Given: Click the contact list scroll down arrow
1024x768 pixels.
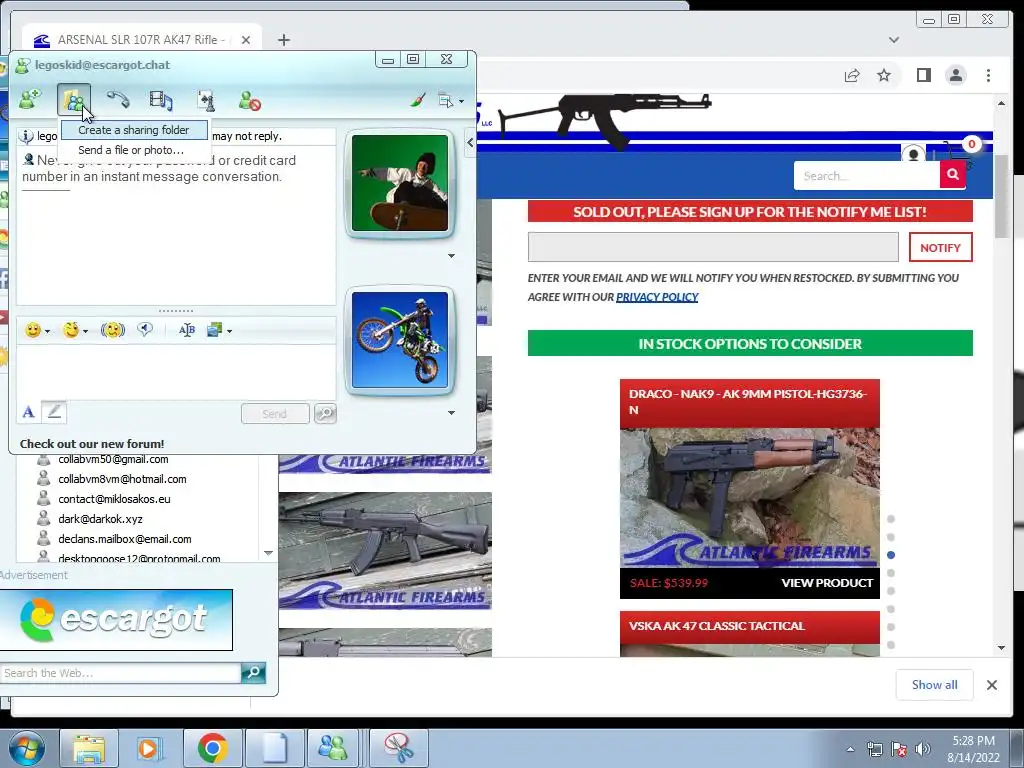Looking at the screenshot, I should point(268,553).
